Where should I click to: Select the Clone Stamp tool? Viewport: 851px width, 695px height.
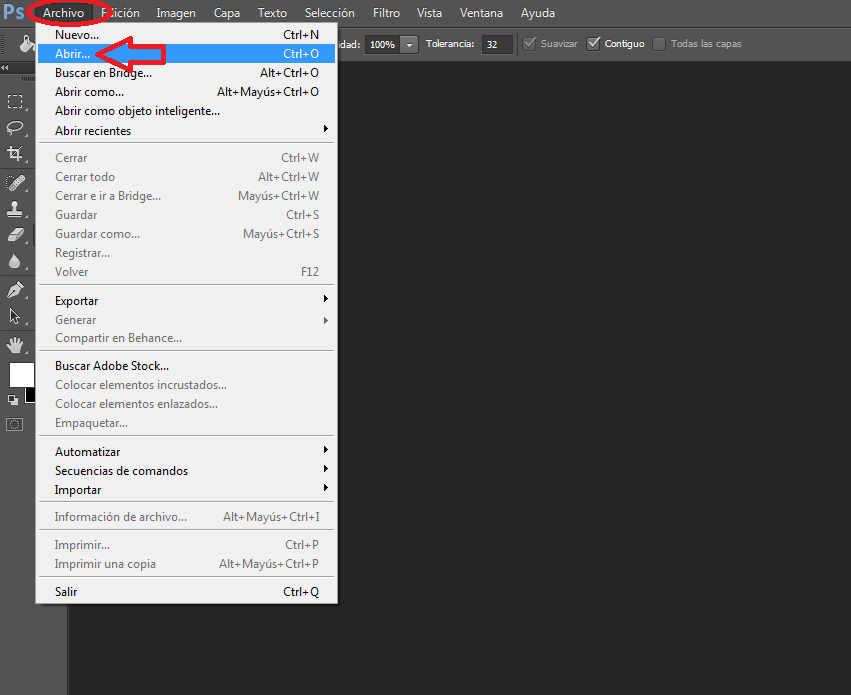click(15, 209)
